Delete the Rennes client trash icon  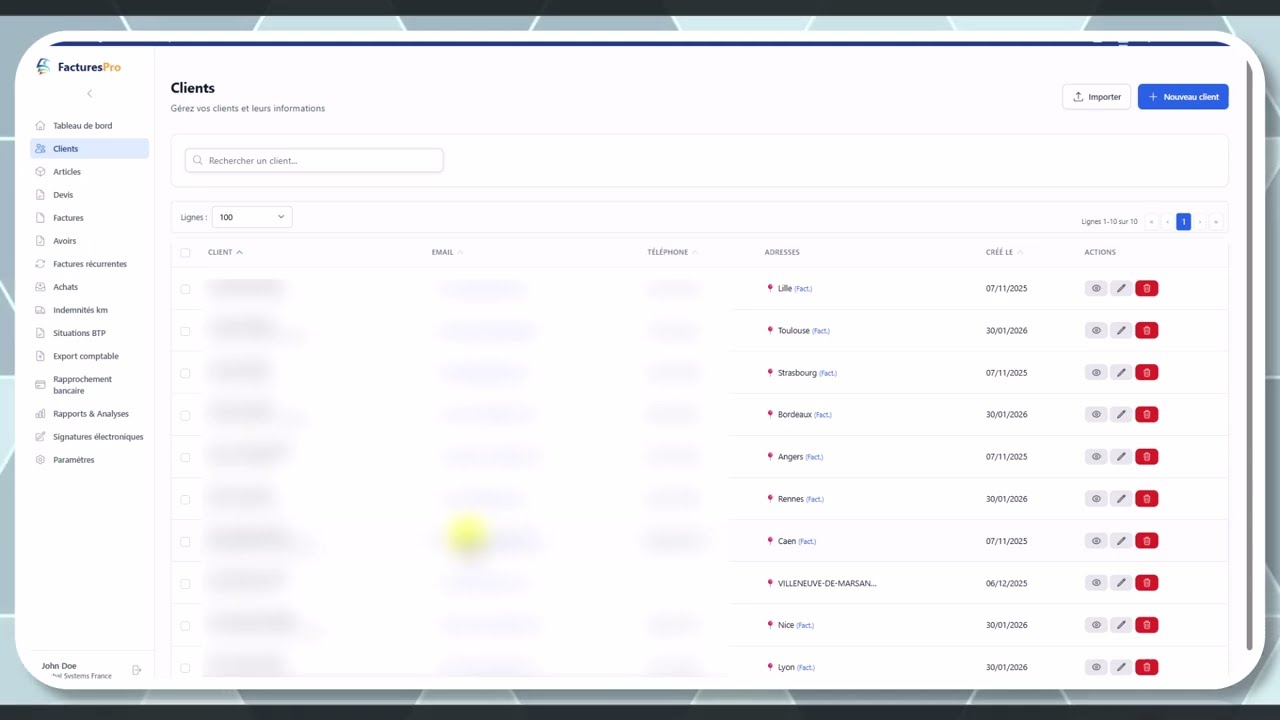click(x=1147, y=498)
